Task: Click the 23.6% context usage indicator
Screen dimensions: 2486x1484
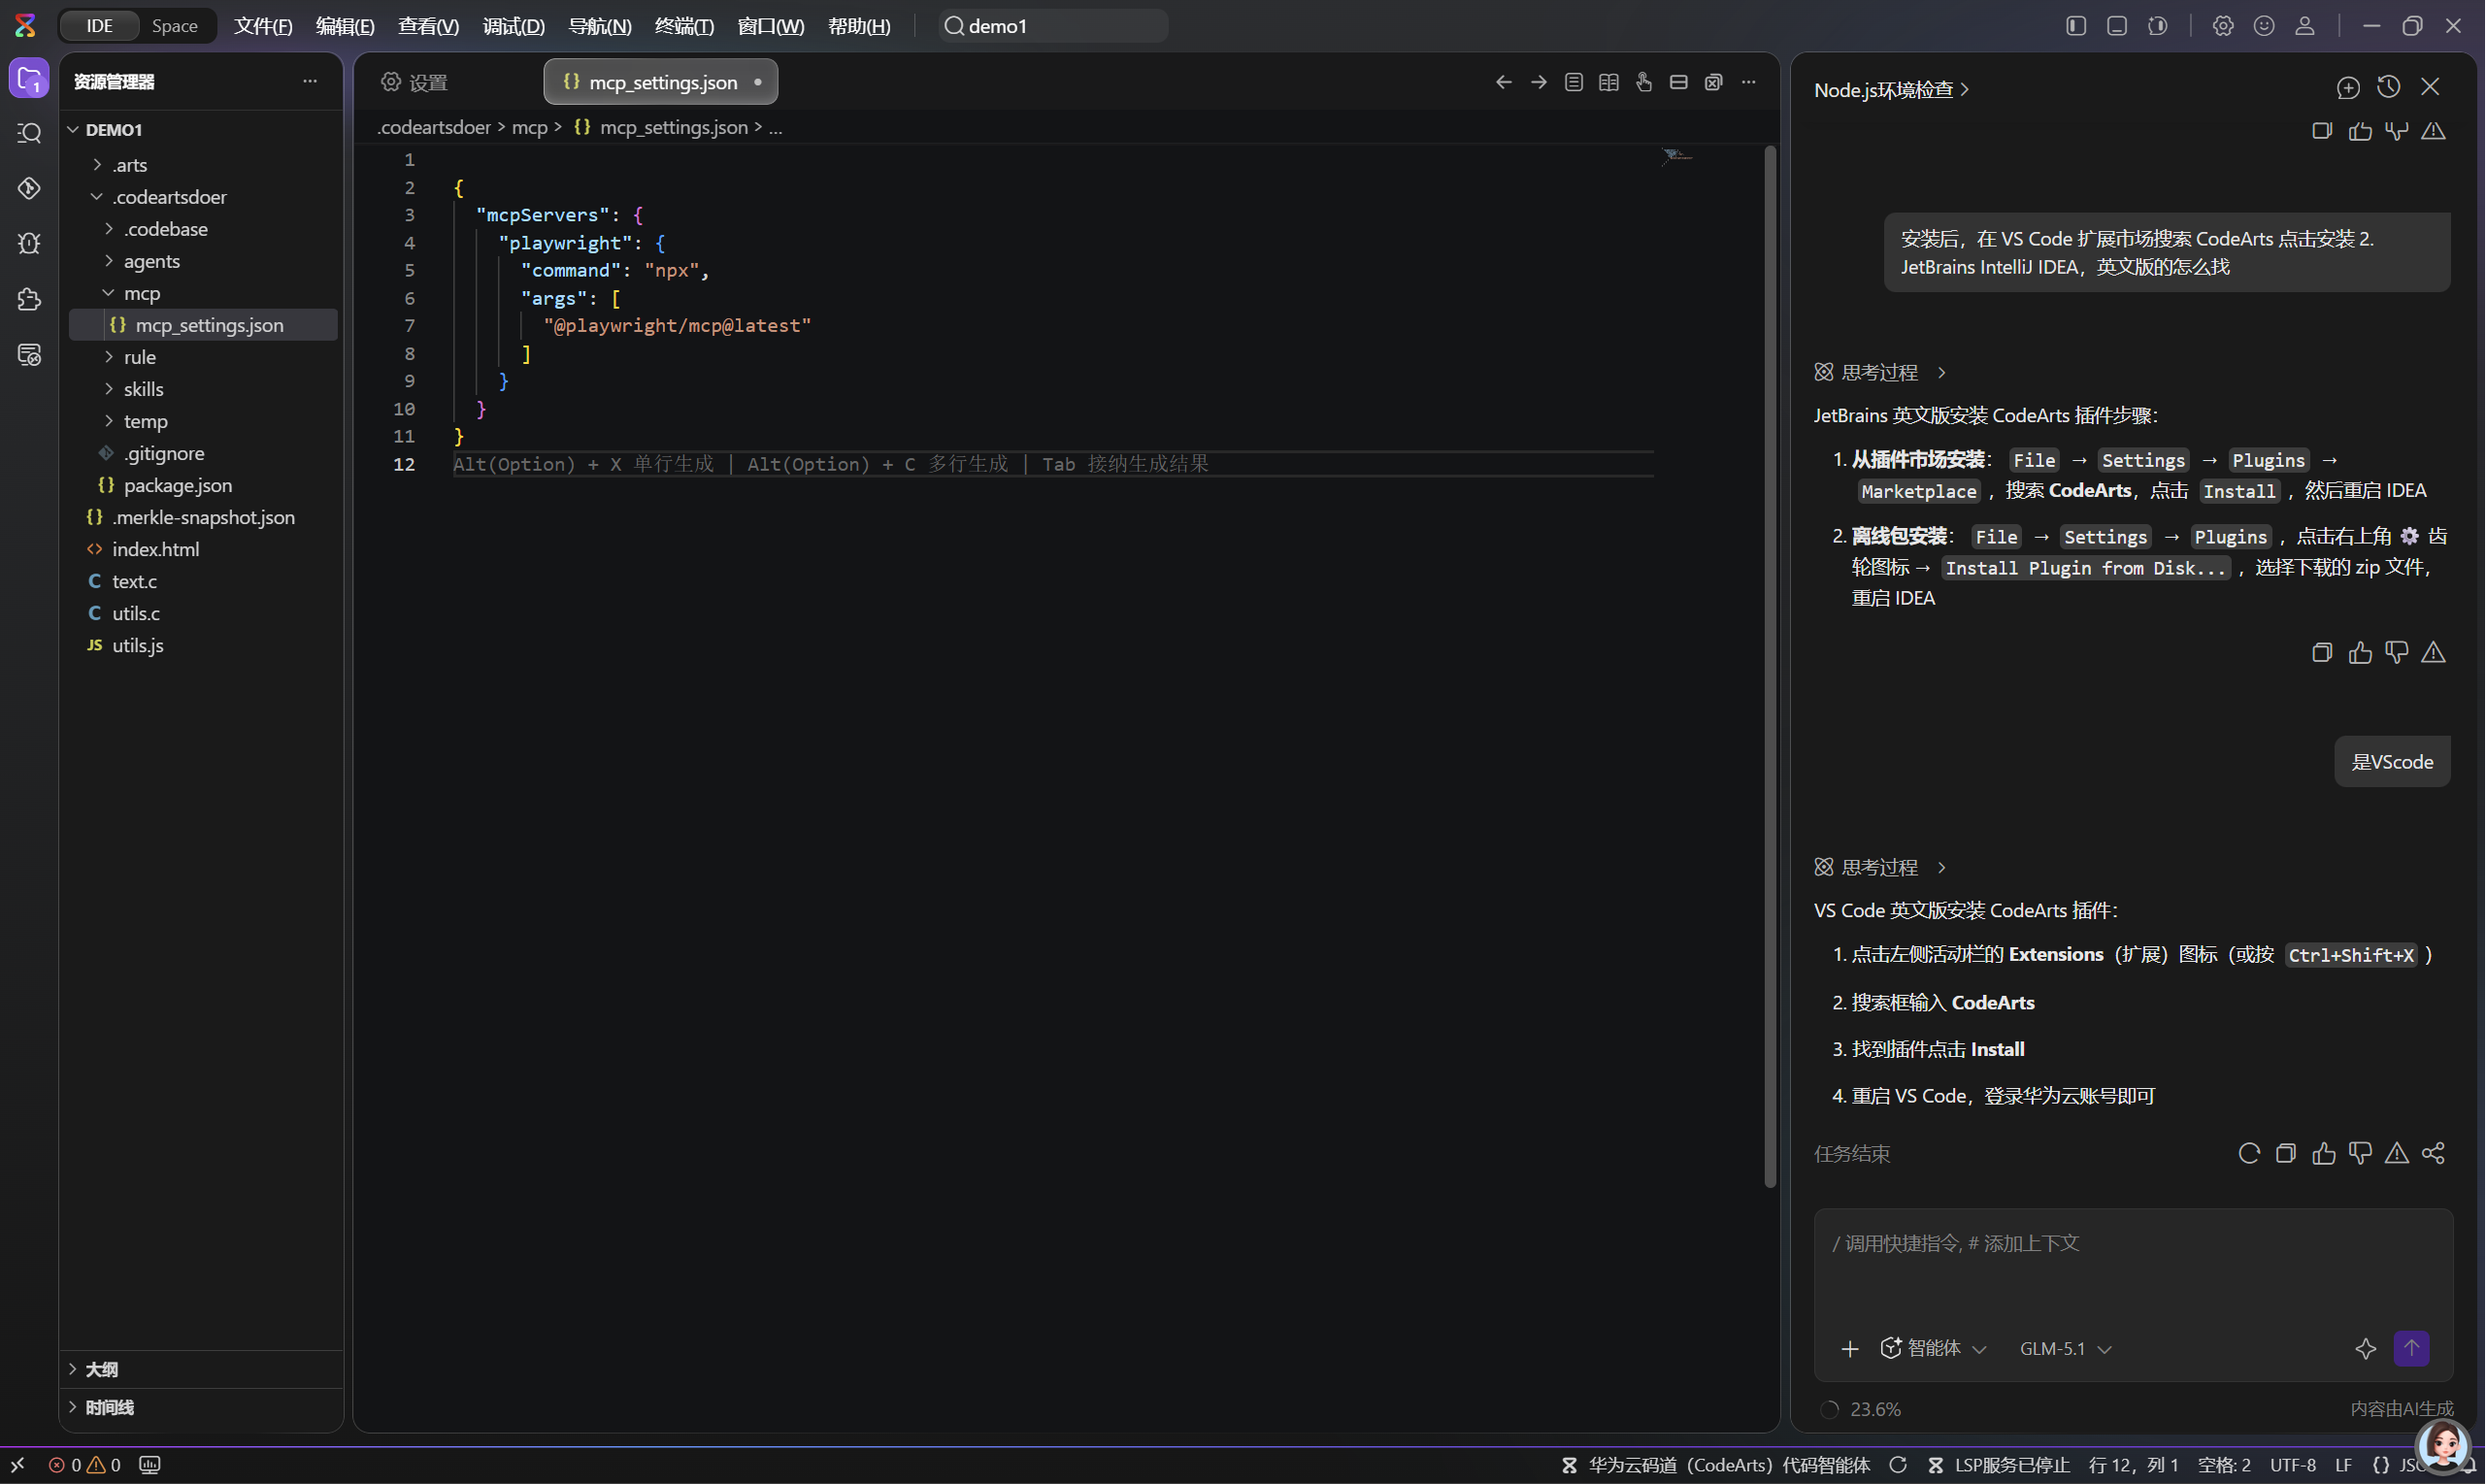Action: pyautogui.click(x=1861, y=1409)
